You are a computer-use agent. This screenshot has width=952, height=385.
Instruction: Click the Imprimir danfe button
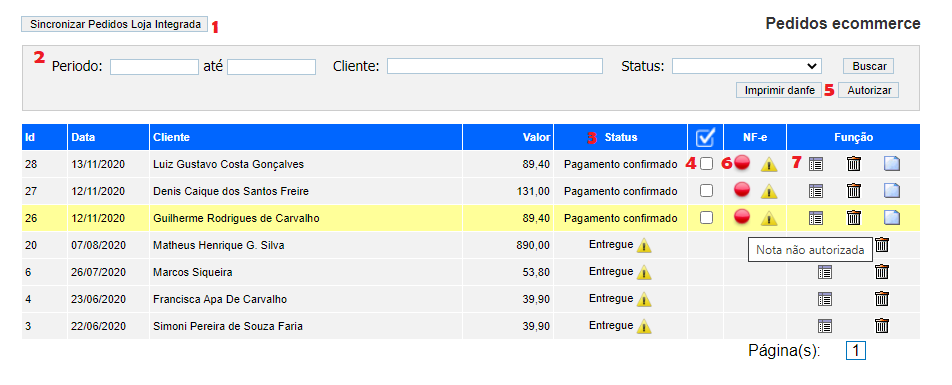click(779, 90)
